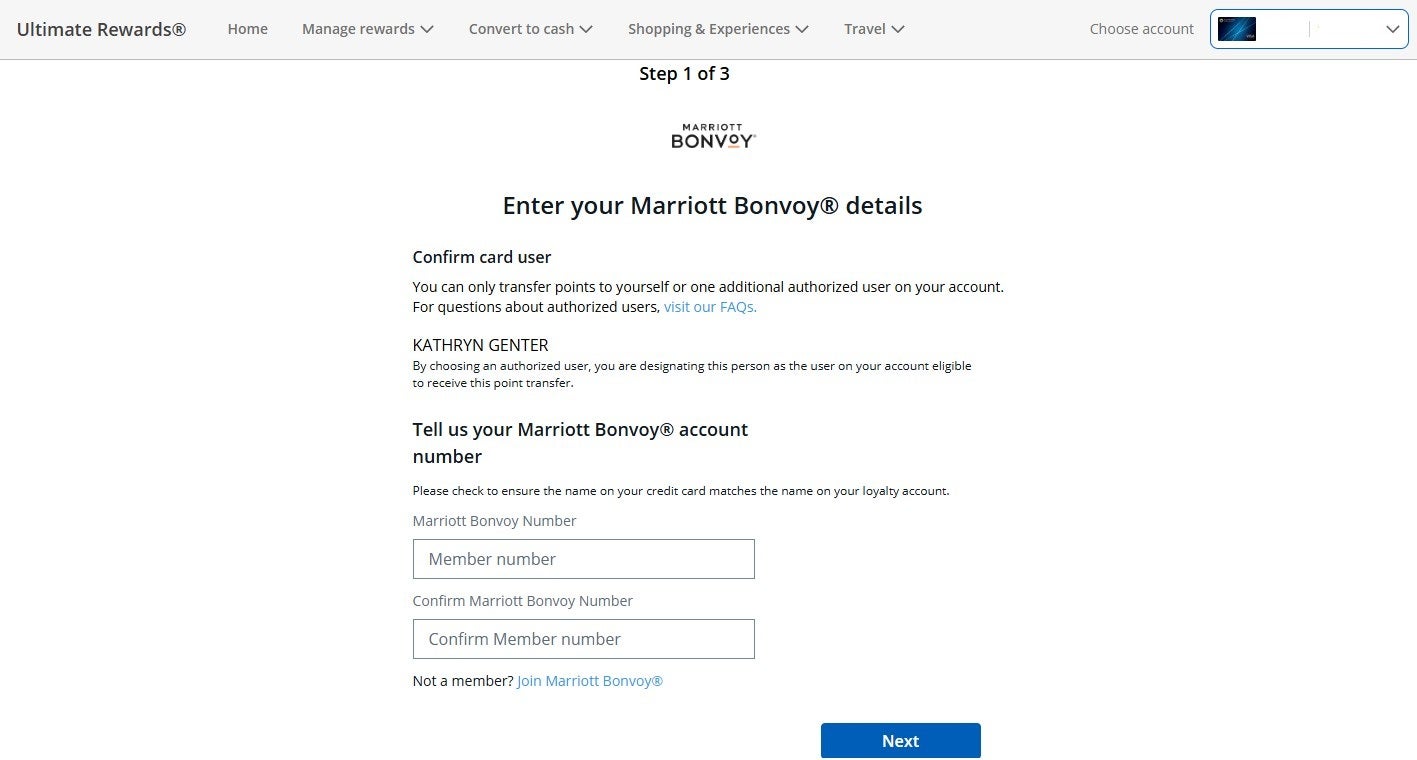Click the chevron on the Choose account selector
Image resolution: width=1417 pixels, height=760 pixels.
(x=1392, y=29)
